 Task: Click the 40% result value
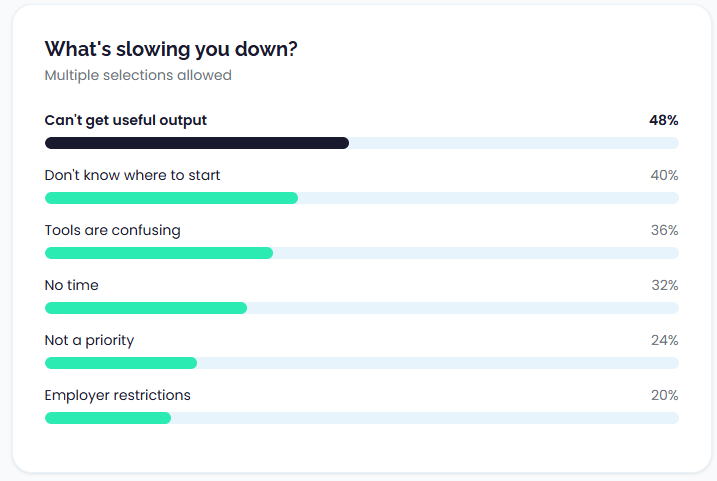[x=664, y=175]
